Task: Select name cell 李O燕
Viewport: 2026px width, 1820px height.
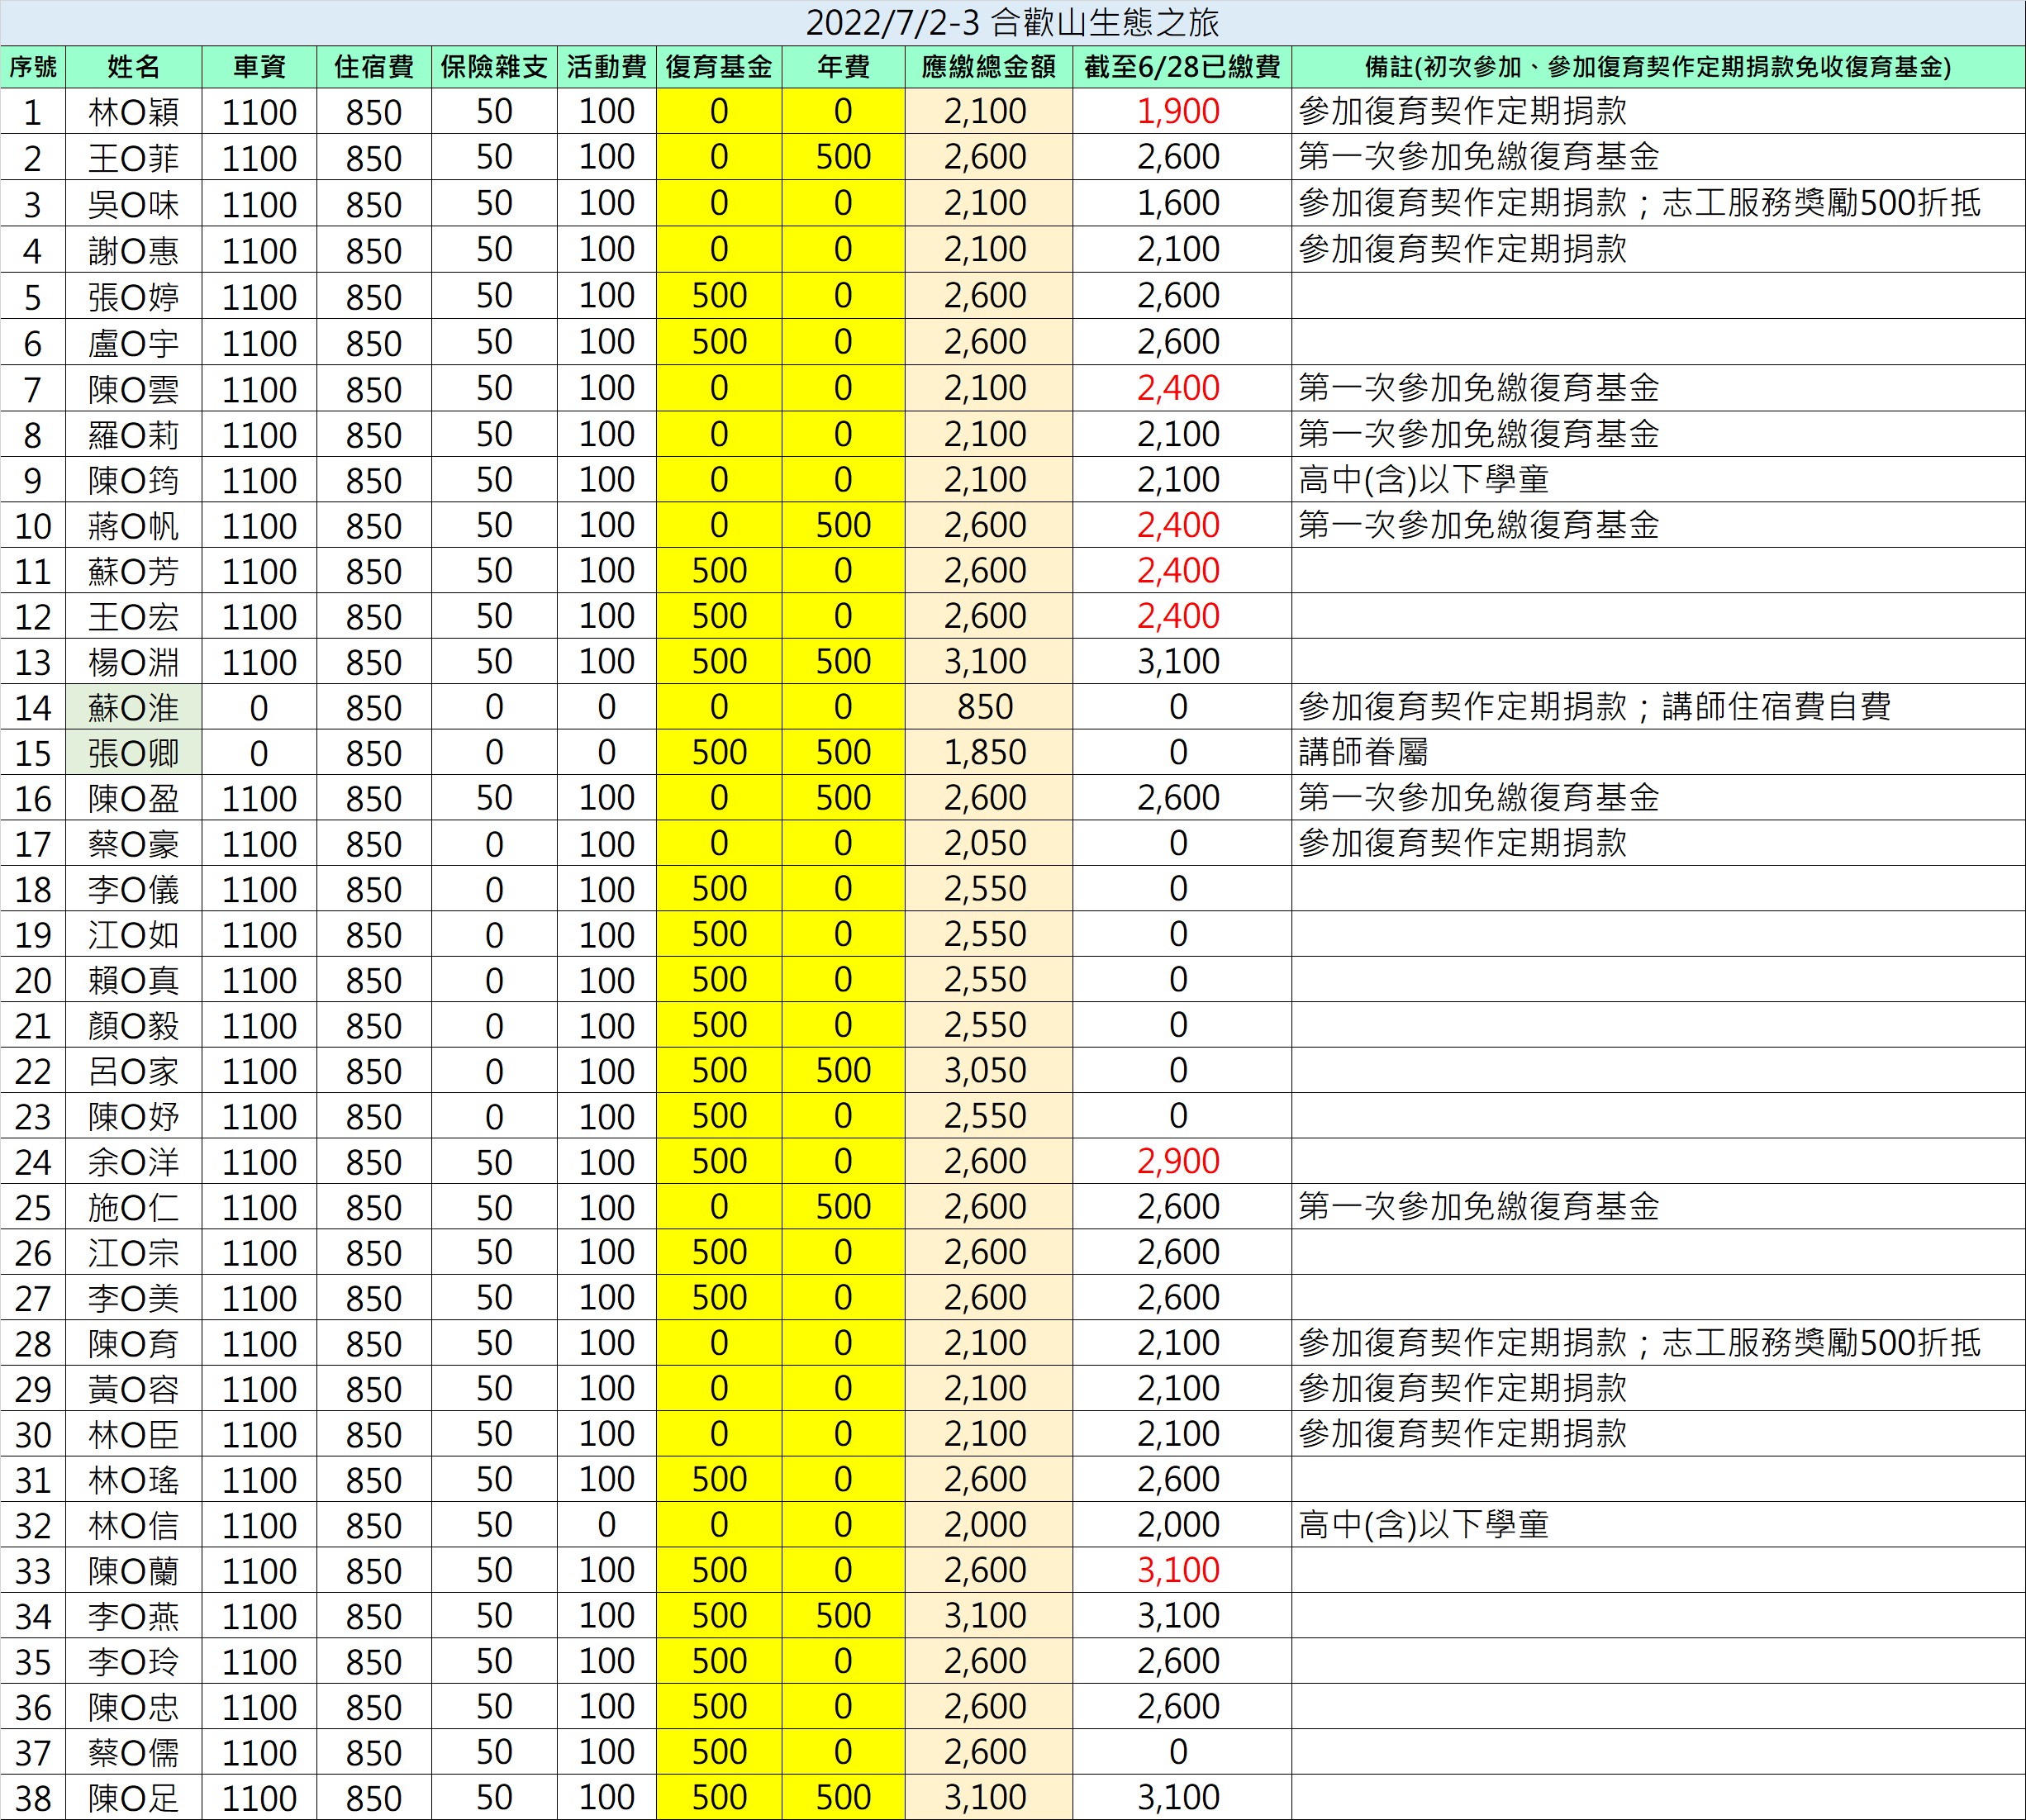Action: click(134, 1616)
